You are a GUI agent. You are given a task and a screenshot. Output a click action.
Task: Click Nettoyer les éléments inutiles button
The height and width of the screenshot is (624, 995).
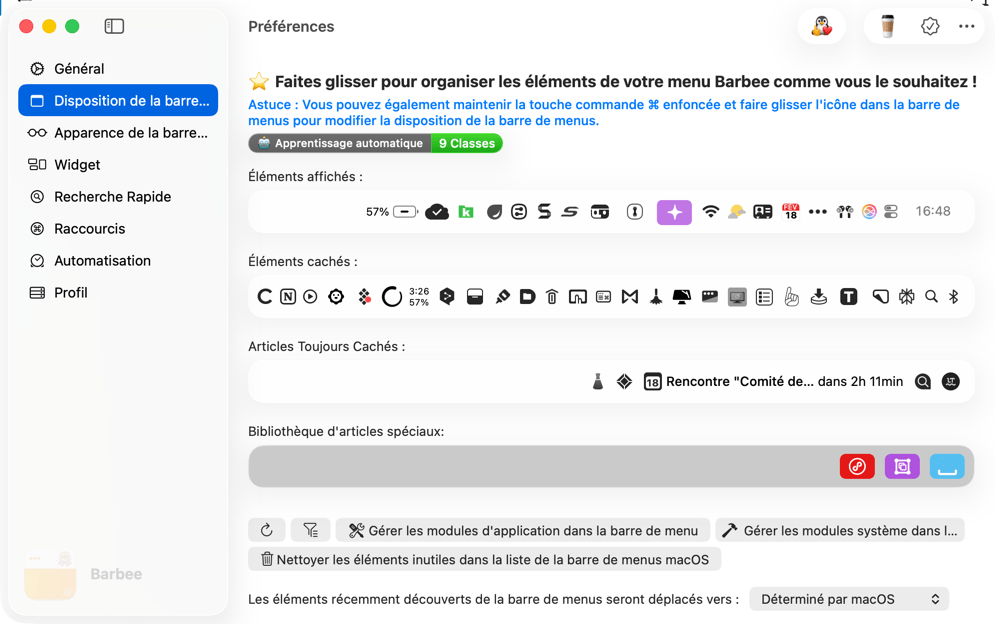[484, 559]
